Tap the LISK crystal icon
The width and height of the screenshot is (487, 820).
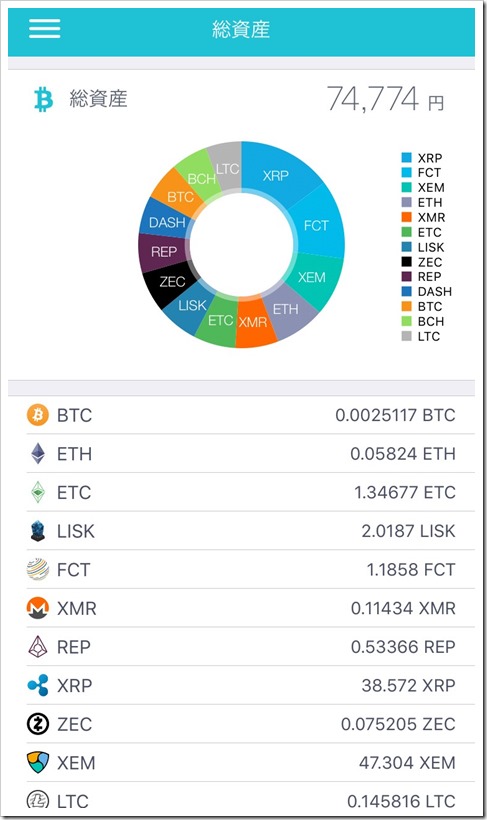(38, 531)
